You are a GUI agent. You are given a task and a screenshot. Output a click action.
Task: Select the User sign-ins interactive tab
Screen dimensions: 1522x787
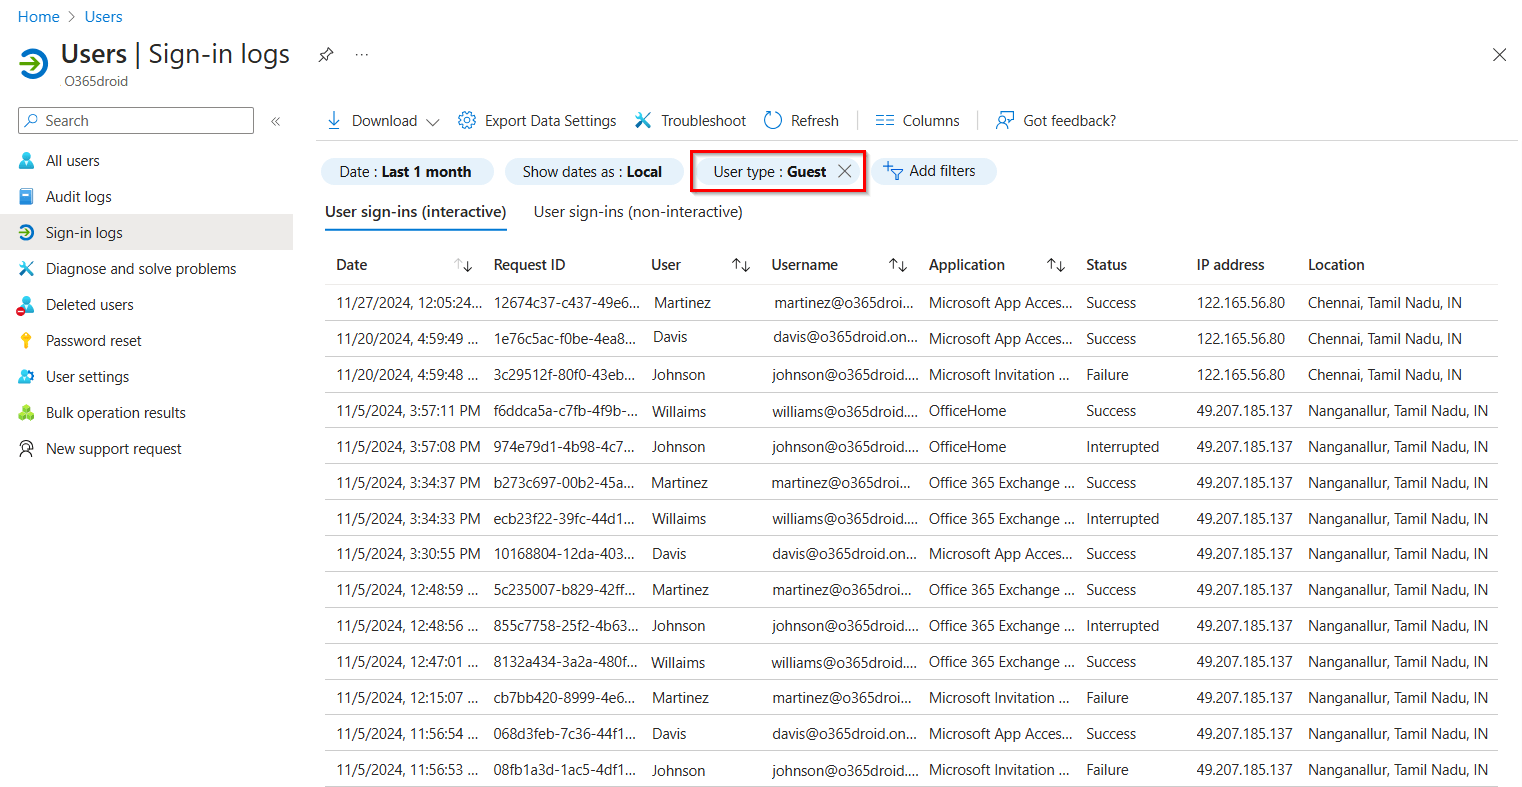(415, 211)
